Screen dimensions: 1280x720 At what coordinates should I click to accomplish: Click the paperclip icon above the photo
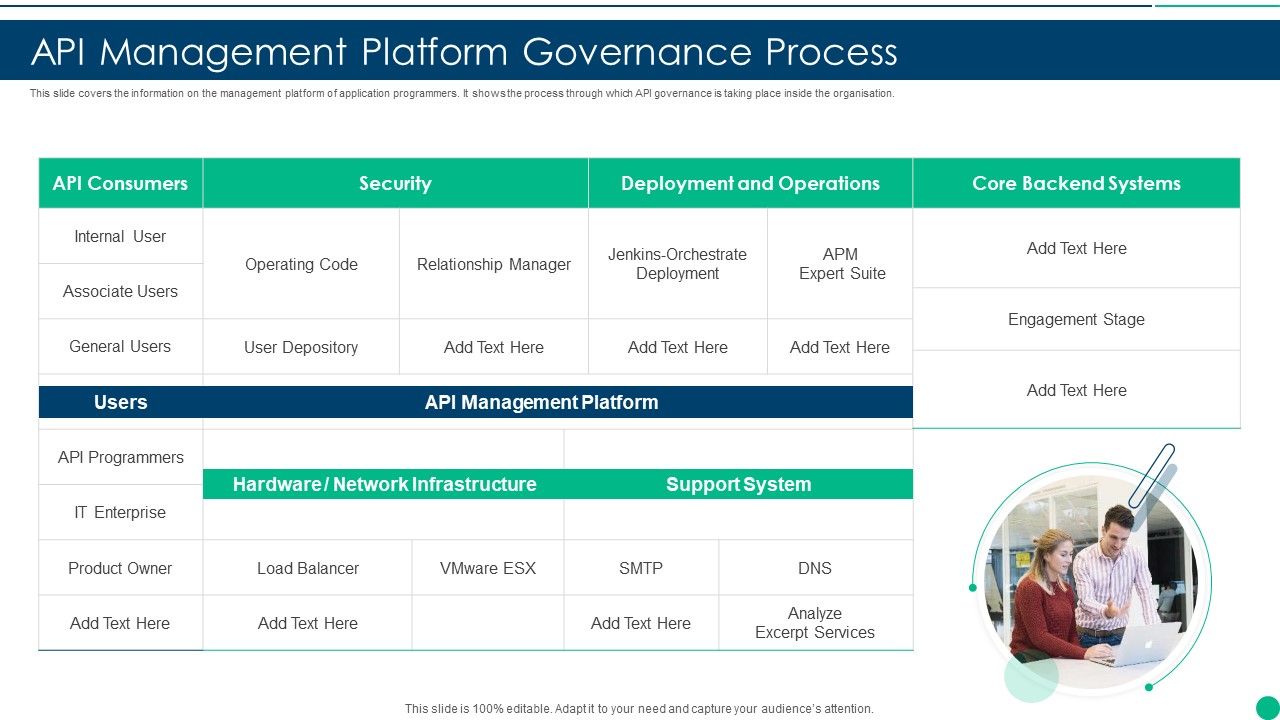point(1152,475)
